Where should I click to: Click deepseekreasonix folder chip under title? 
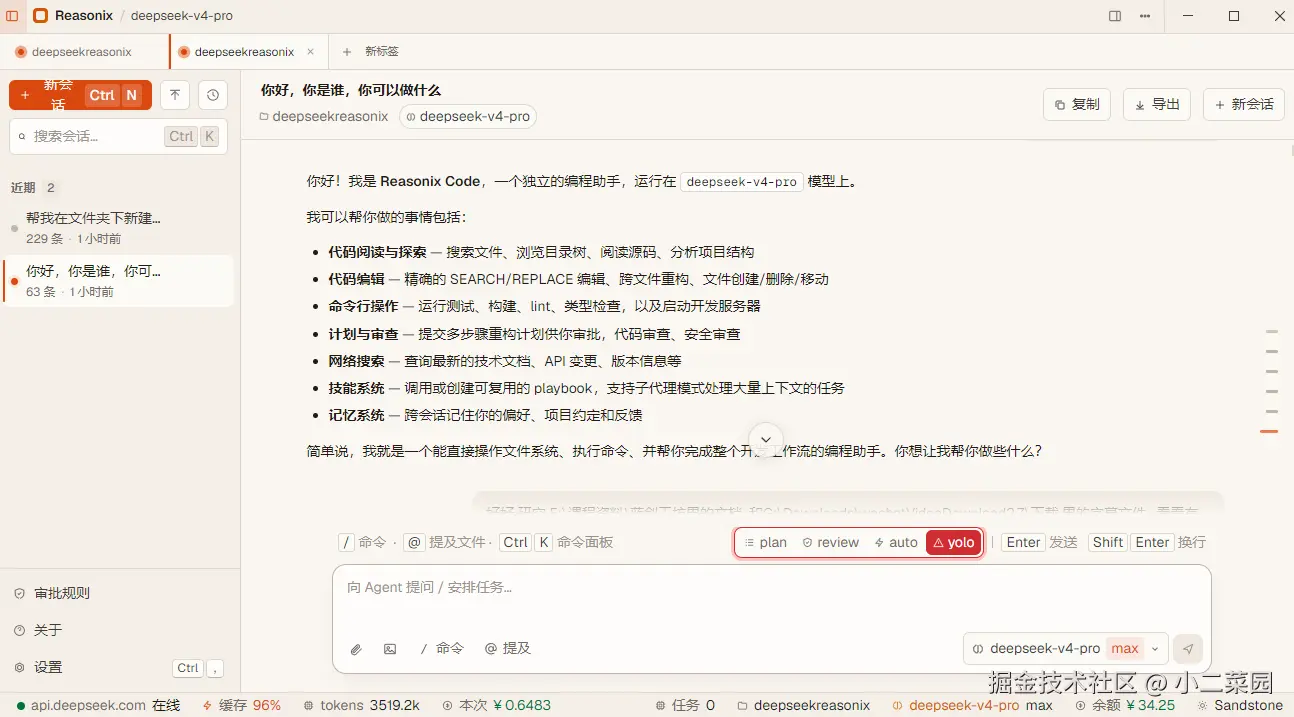pyautogui.click(x=324, y=117)
